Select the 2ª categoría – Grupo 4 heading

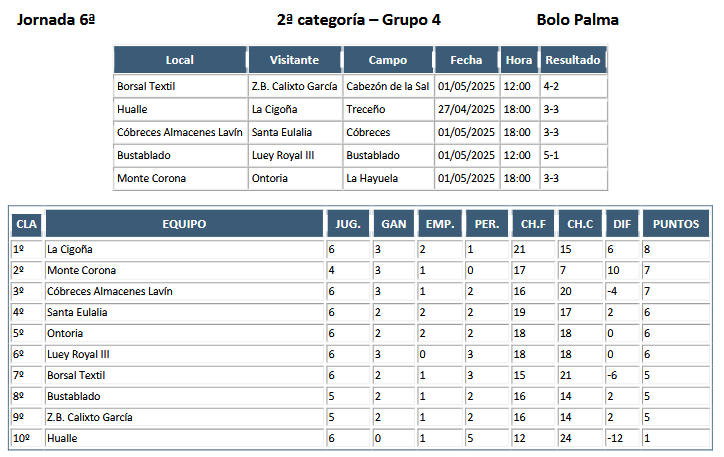[359, 20]
